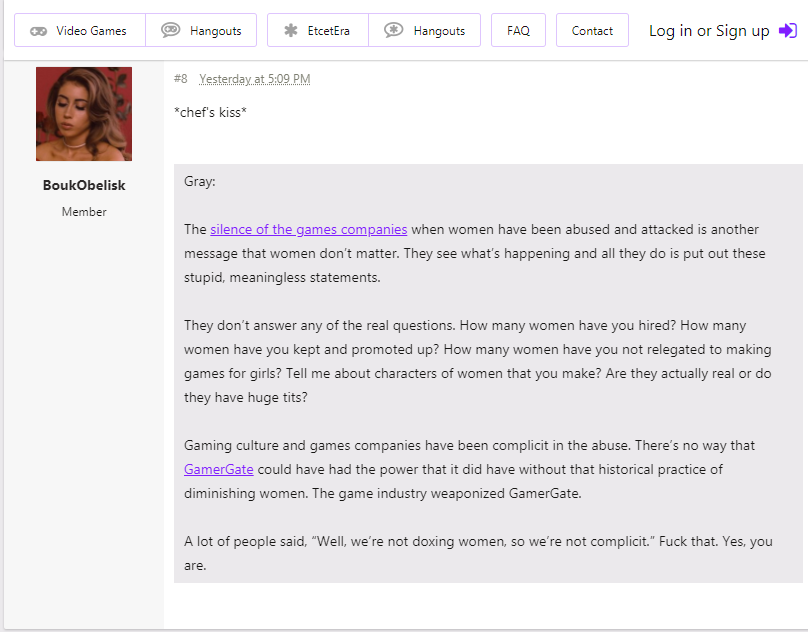Open the BoukObelisk profile username

pos(84,185)
